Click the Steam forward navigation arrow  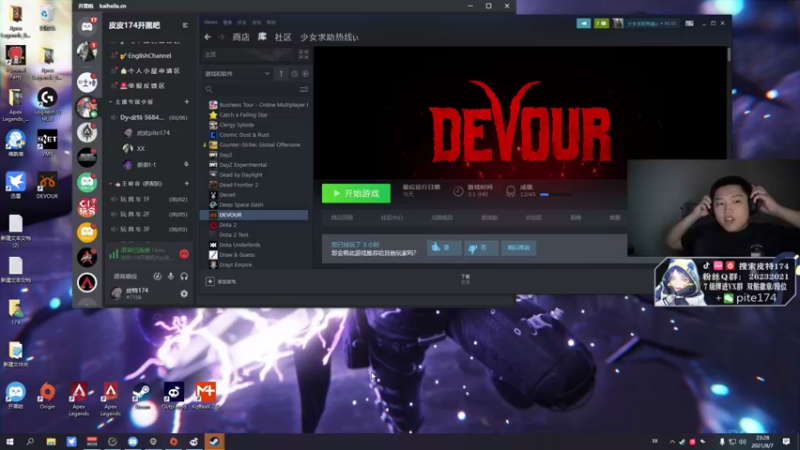(221, 37)
